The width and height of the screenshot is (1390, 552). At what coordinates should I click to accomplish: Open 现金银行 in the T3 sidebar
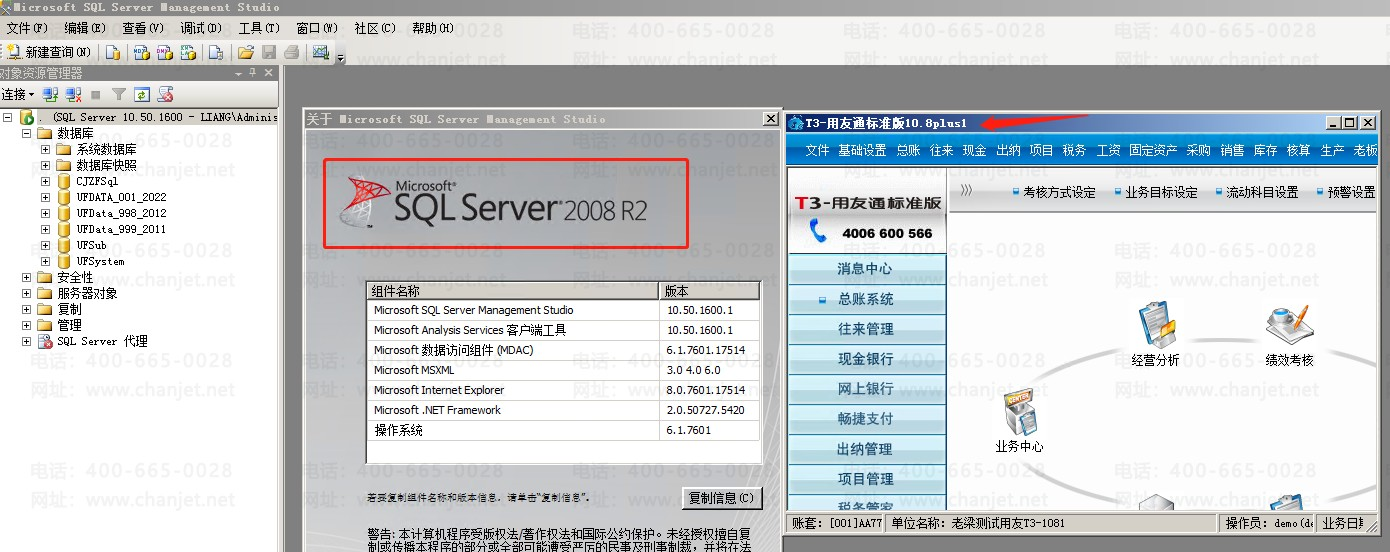pyautogui.click(x=866, y=358)
